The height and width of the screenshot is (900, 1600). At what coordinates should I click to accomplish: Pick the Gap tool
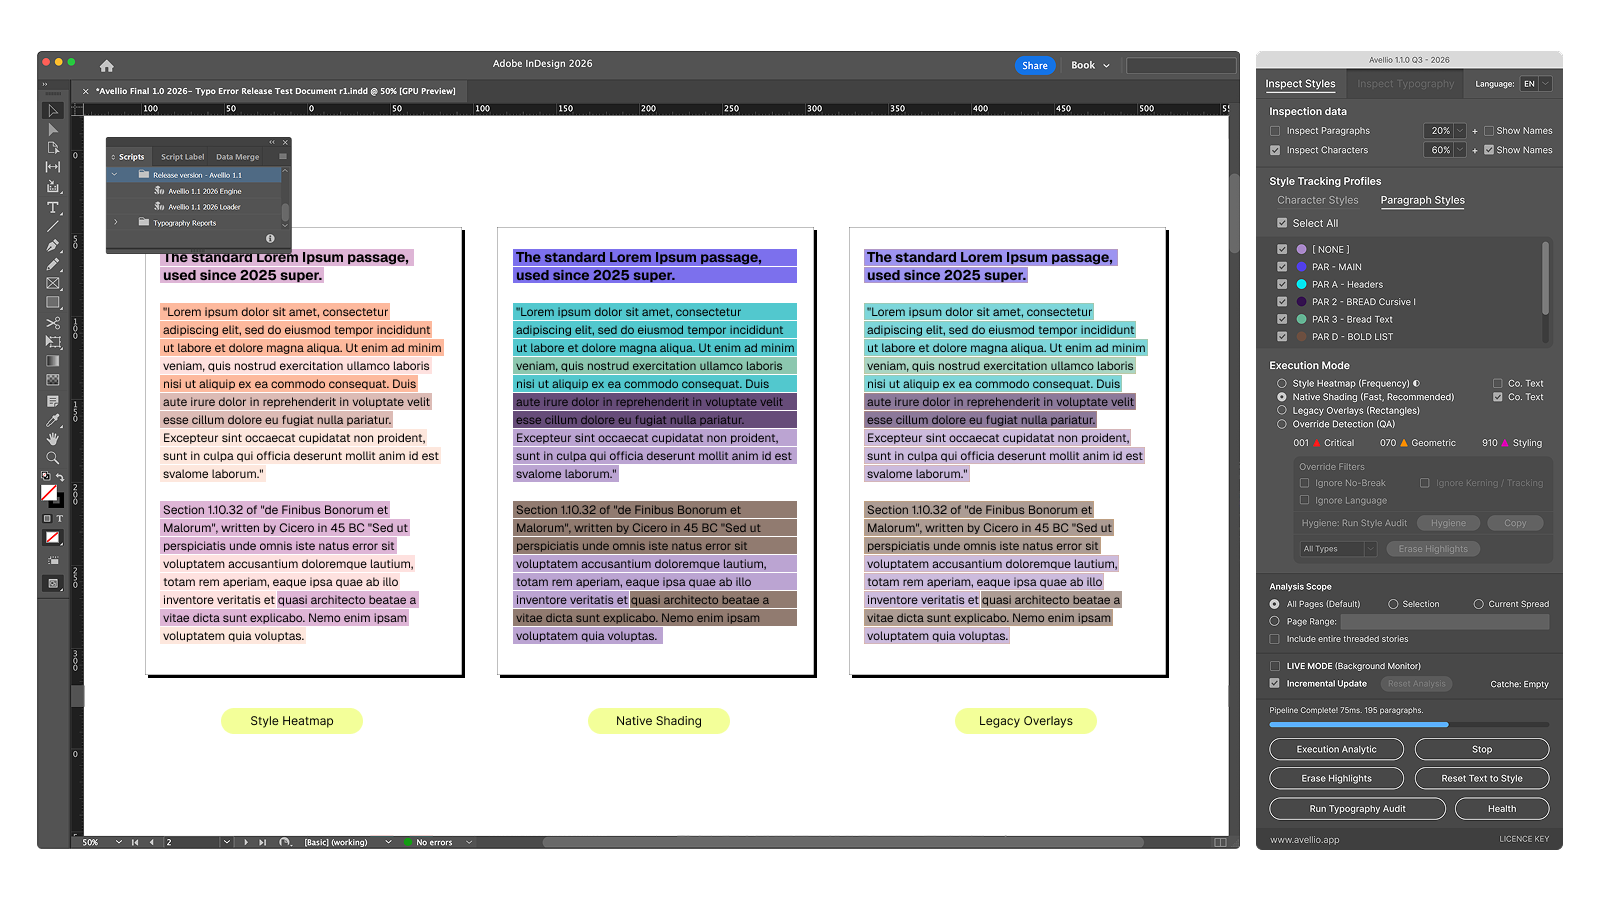pyautogui.click(x=53, y=167)
